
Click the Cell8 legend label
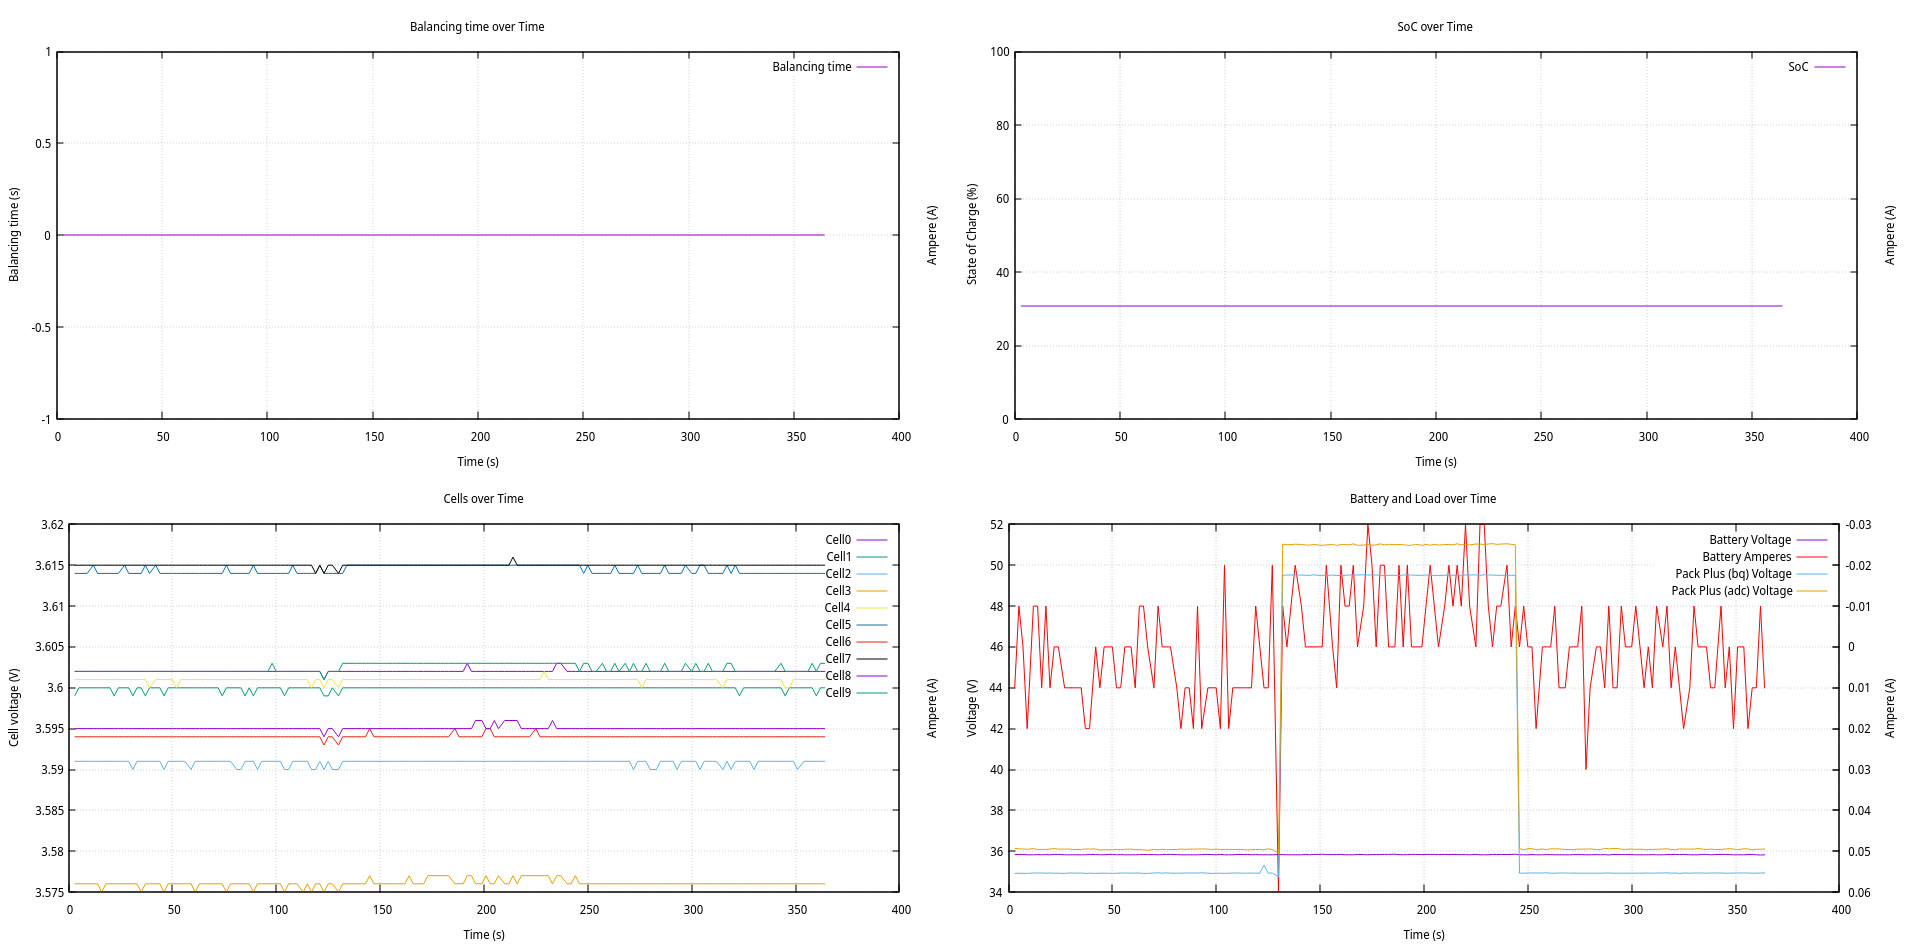point(838,676)
